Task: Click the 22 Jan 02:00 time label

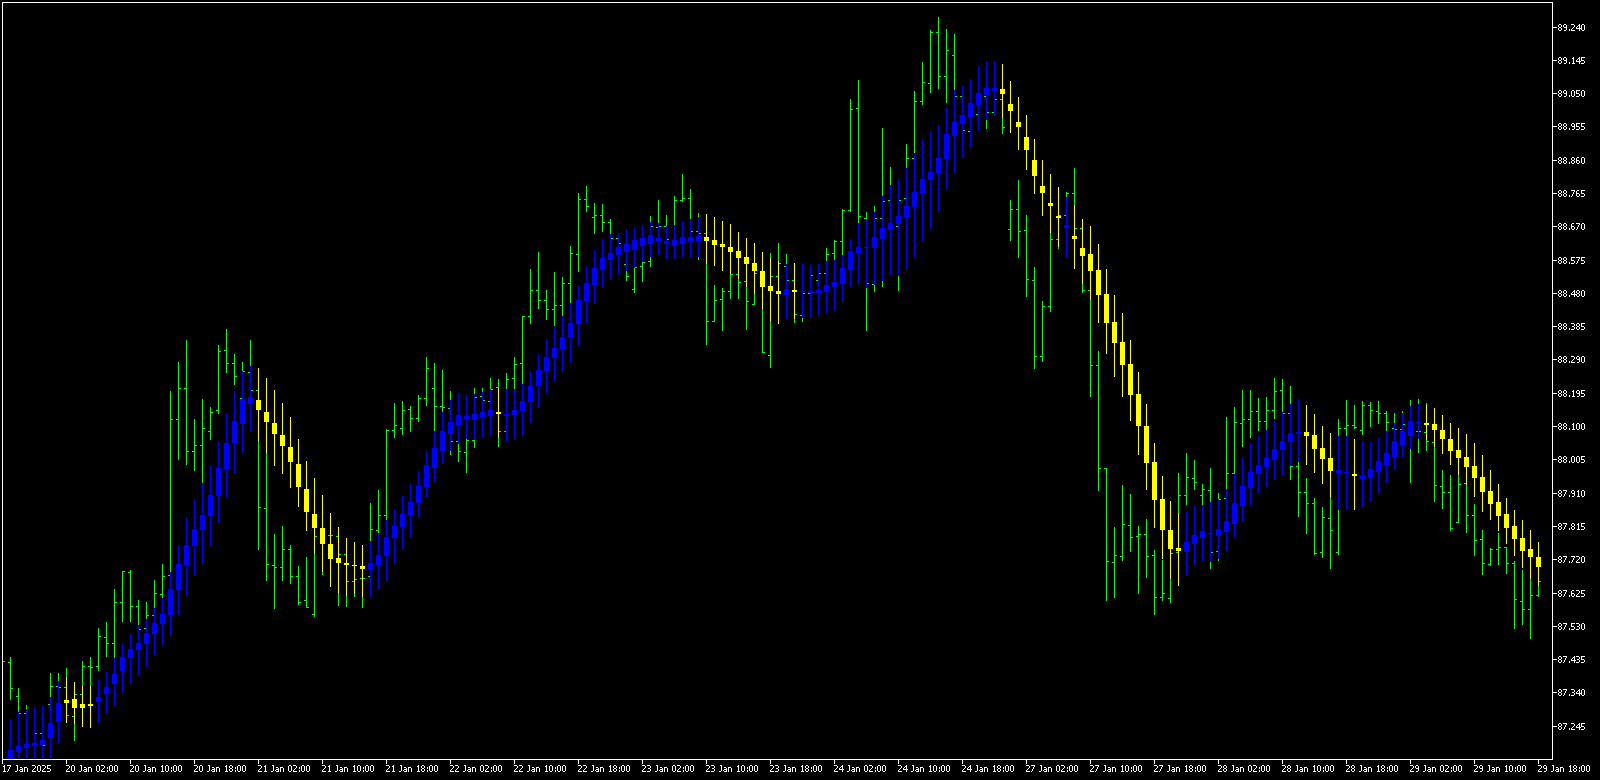Action: [x=476, y=769]
